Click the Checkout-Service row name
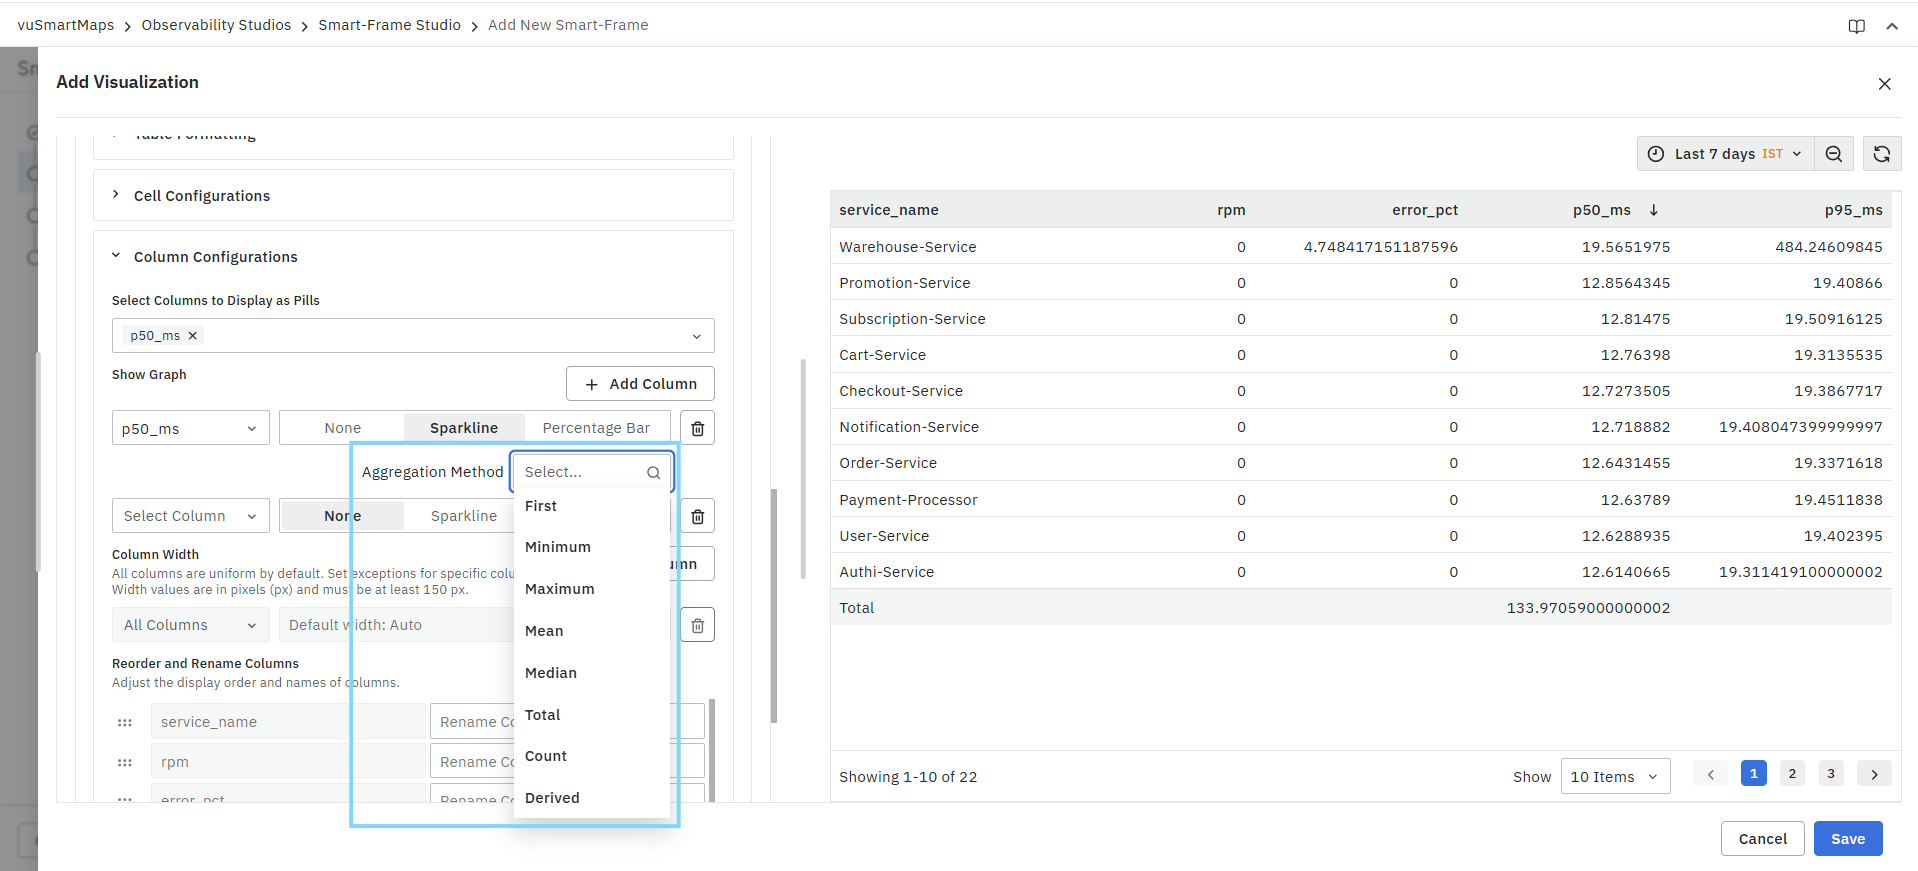Screen dimensions: 1918x871 (901, 391)
